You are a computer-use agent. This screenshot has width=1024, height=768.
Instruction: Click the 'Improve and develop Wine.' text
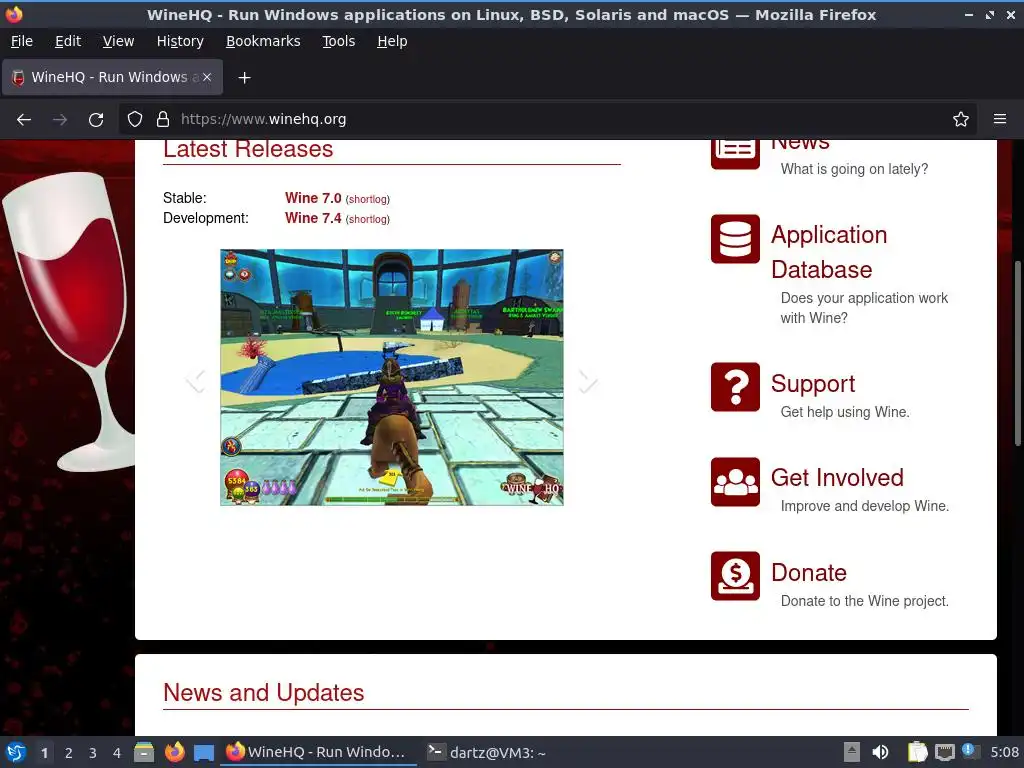click(x=865, y=506)
